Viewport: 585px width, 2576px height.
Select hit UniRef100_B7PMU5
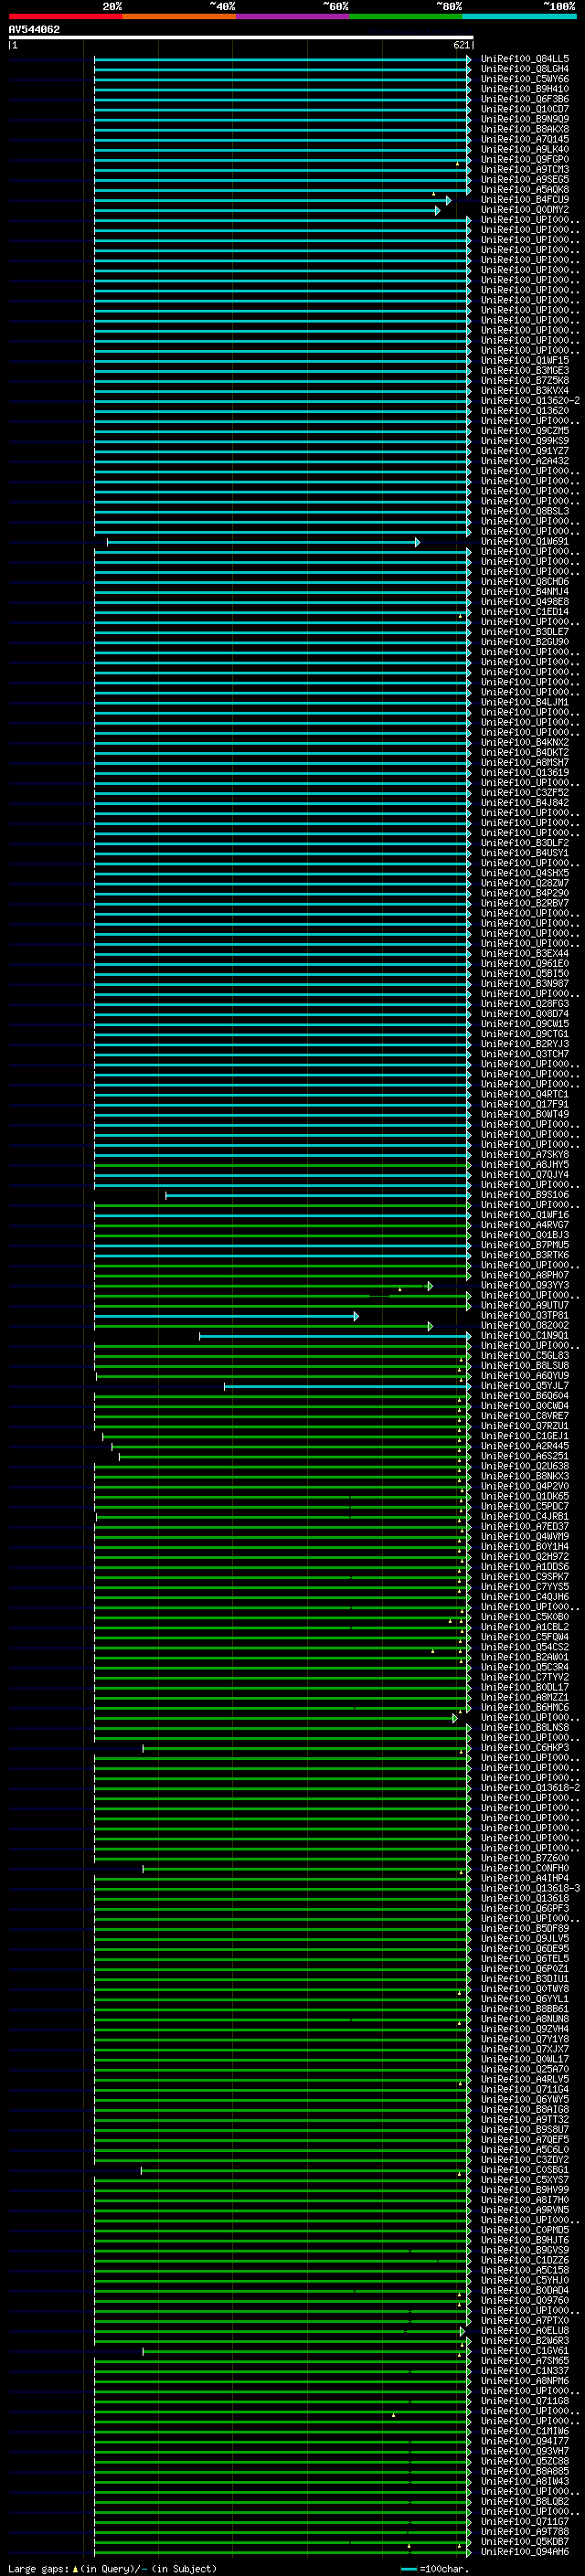click(x=525, y=1244)
